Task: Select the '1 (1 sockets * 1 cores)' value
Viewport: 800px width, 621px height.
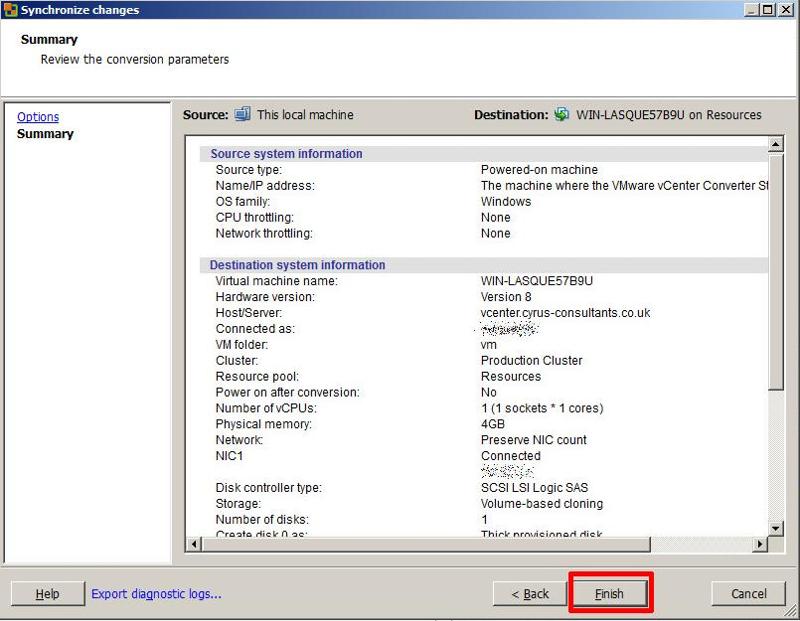Action: click(542, 408)
